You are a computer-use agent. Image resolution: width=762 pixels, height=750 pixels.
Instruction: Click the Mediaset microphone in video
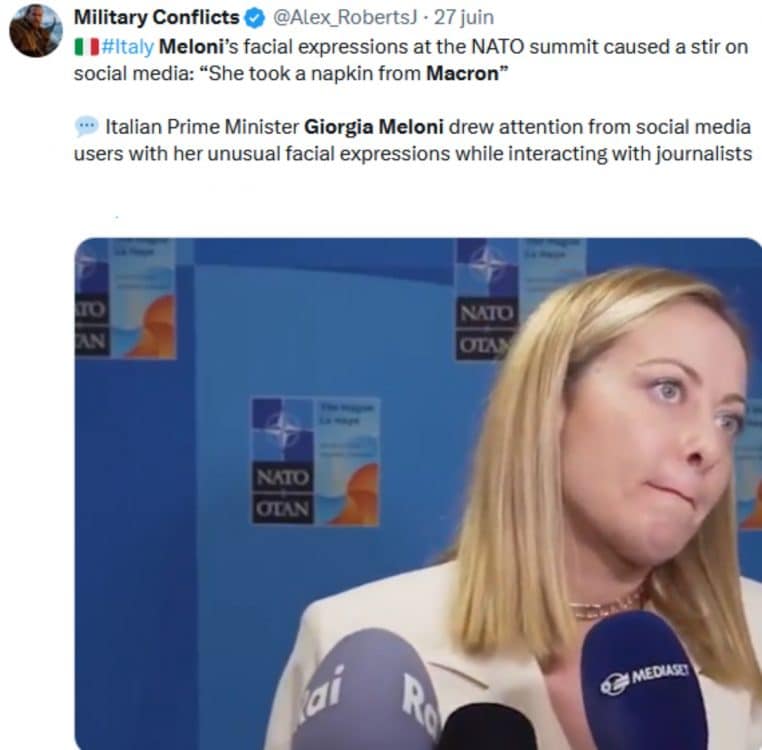click(x=644, y=680)
